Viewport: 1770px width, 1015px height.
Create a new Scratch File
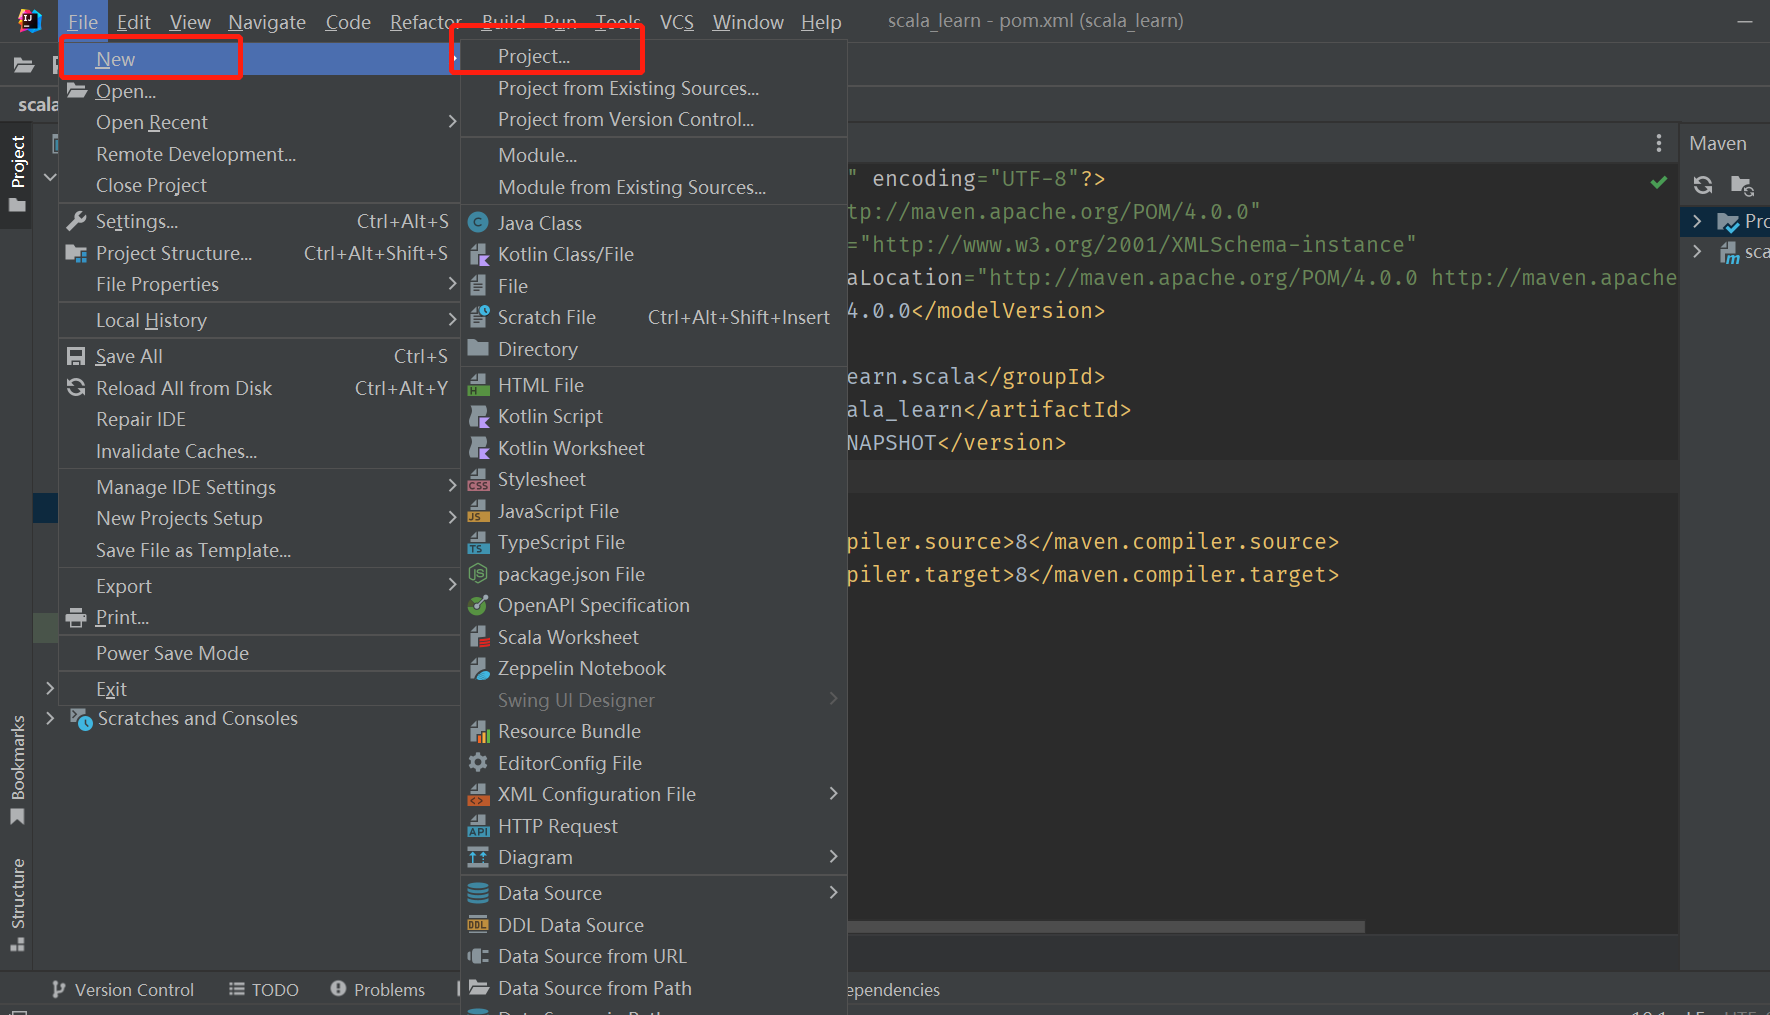click(654, 317)
